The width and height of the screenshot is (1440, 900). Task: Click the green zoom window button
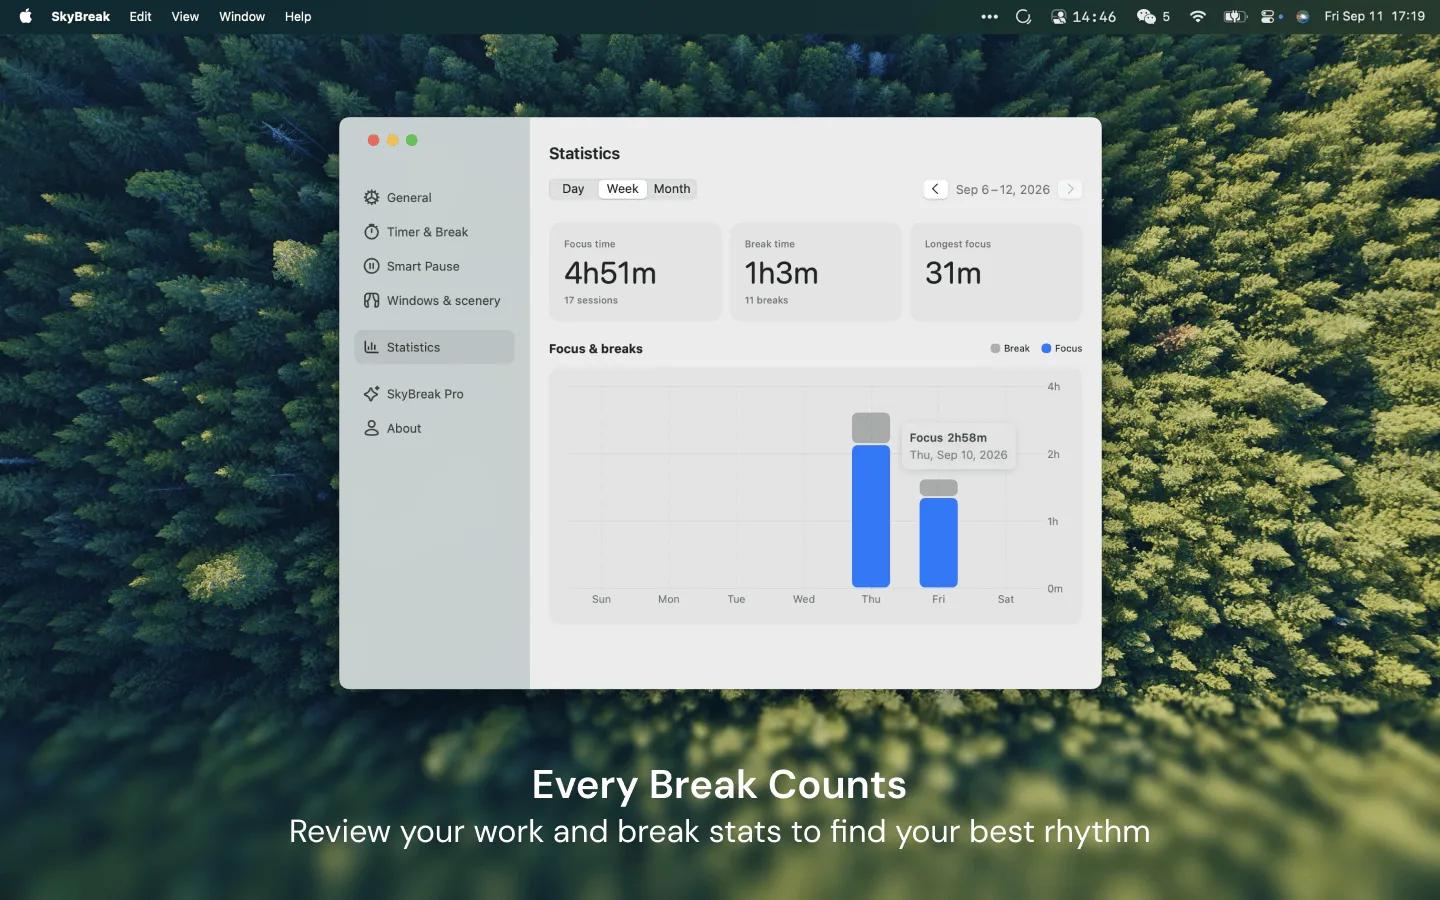coord(411,140)
